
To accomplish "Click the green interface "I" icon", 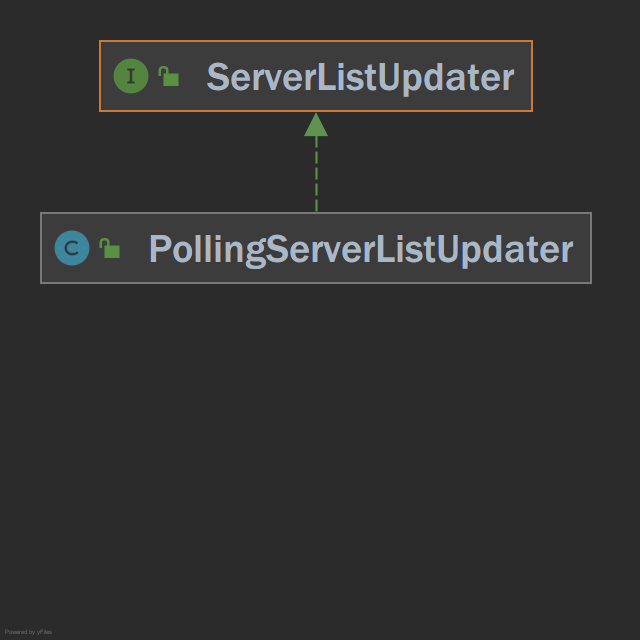I will tap(131, 76).
